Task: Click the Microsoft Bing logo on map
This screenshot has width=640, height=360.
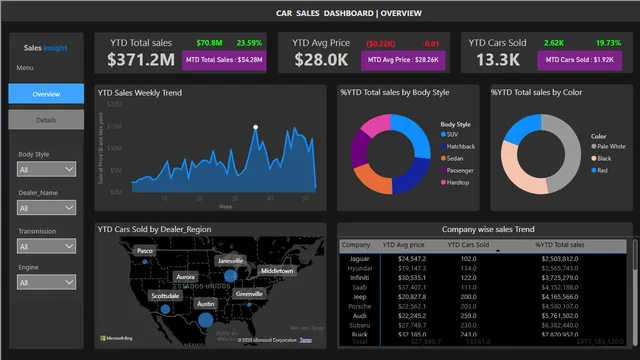Action: click(x=116, y=338)
